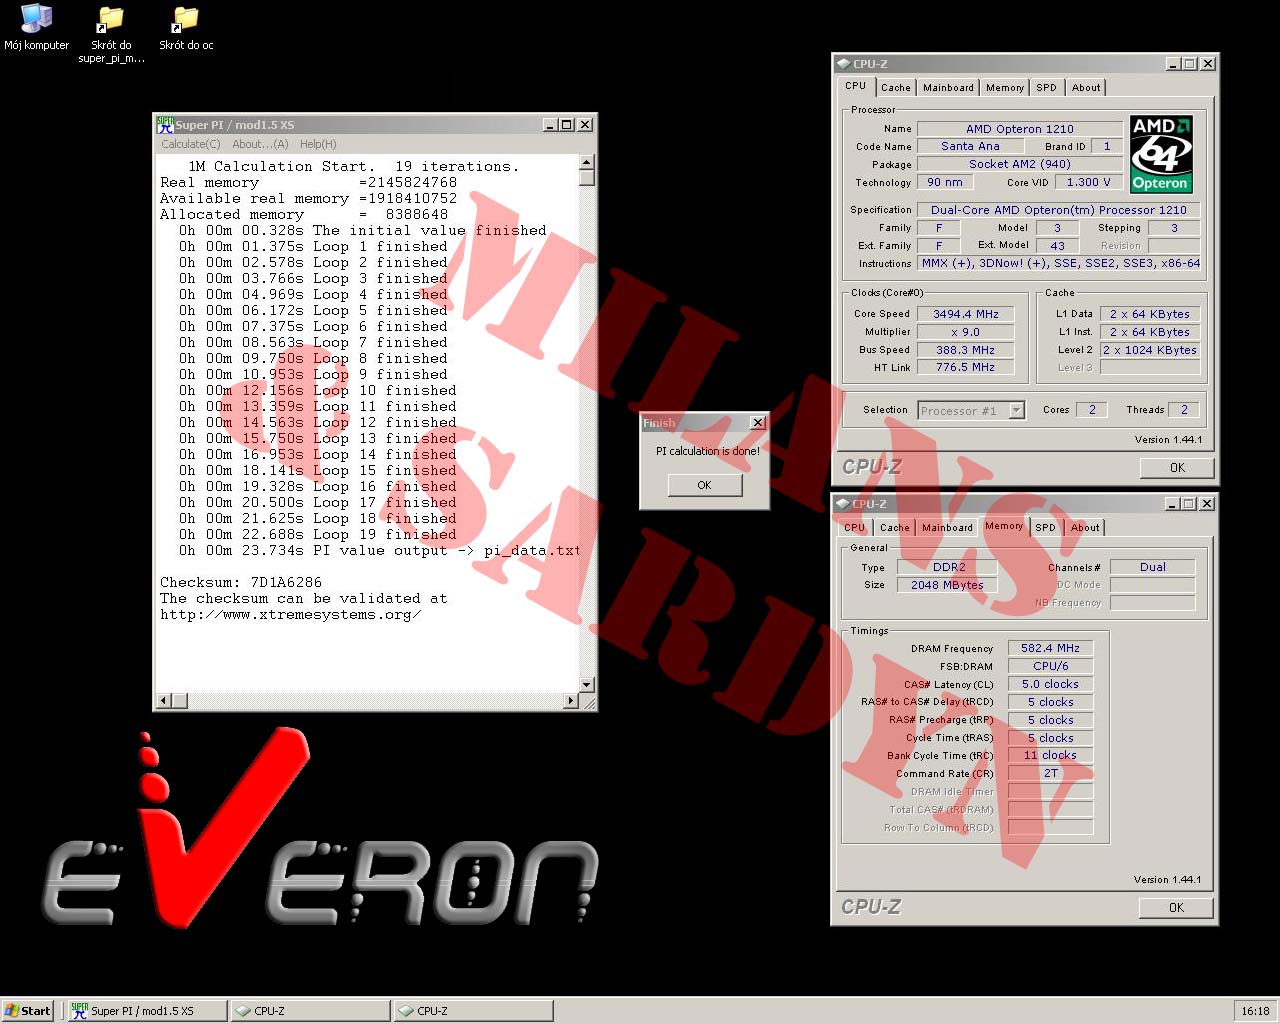
Task: Open About tab in upper CPU-Z window
Action: pos(1086,88)
